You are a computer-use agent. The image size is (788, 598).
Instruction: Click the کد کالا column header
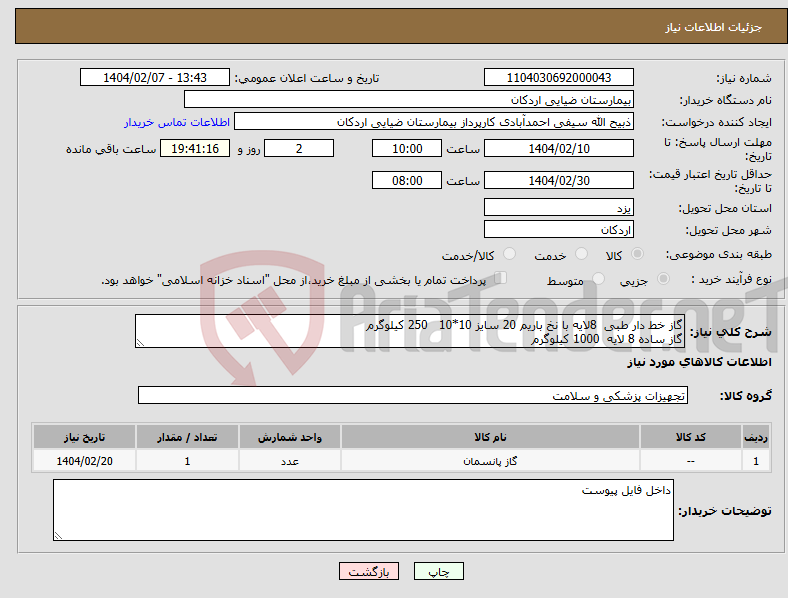coord(691,437)
